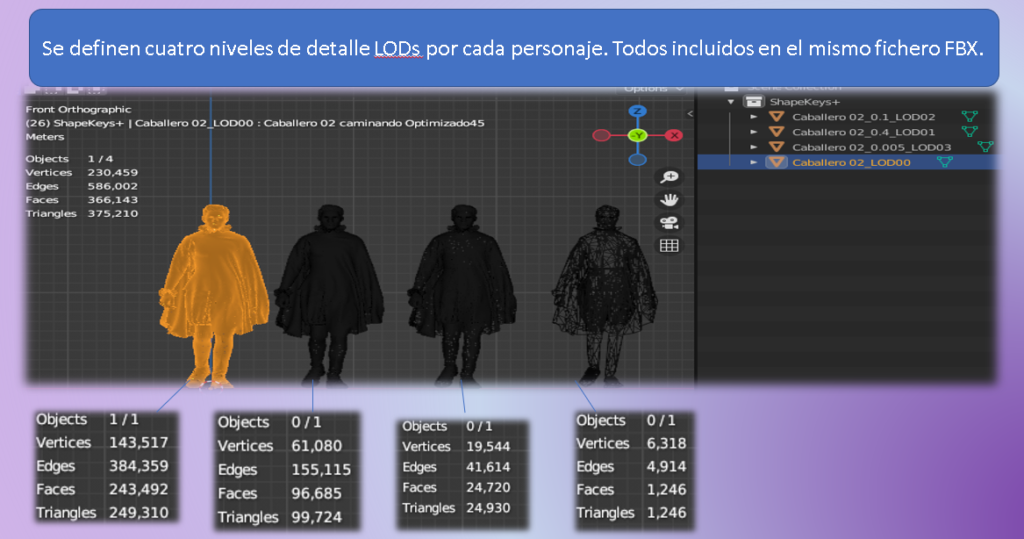Click the slide title text box
The image size is (1024, 539).
click(x=514, y=48)
